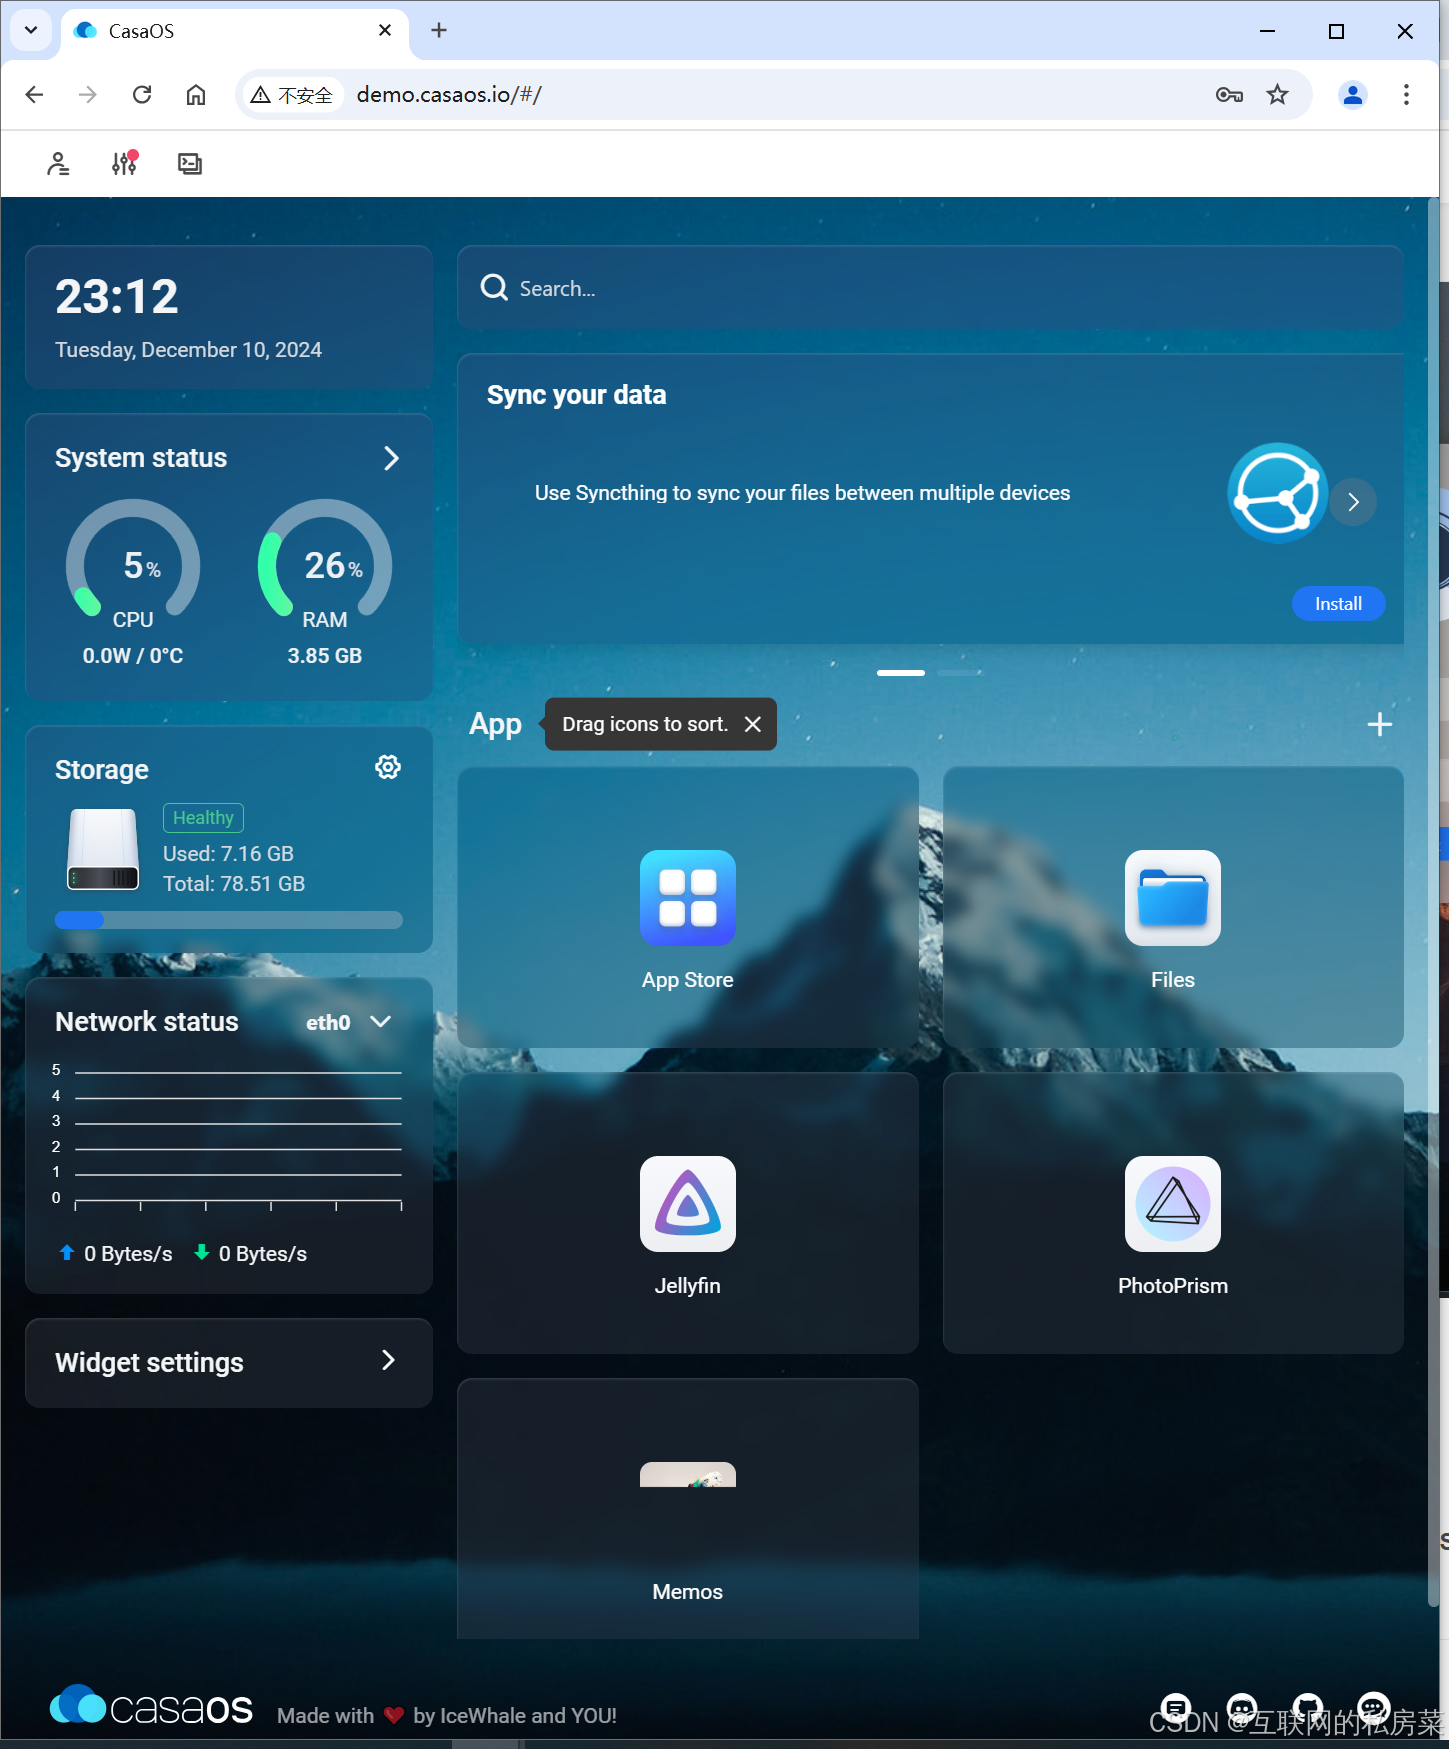Open the eth0 network interface dropdown

click(349, 1022)
